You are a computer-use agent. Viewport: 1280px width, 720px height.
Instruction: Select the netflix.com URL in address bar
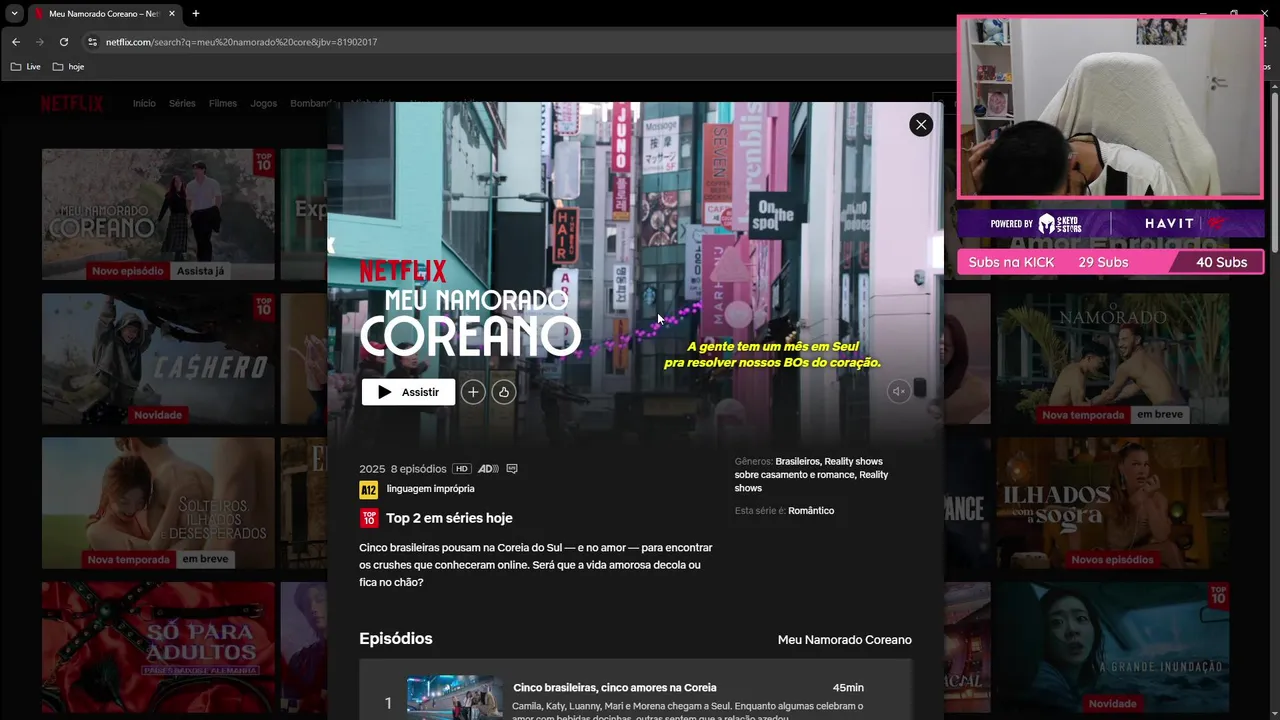click(x=241, y=42)
